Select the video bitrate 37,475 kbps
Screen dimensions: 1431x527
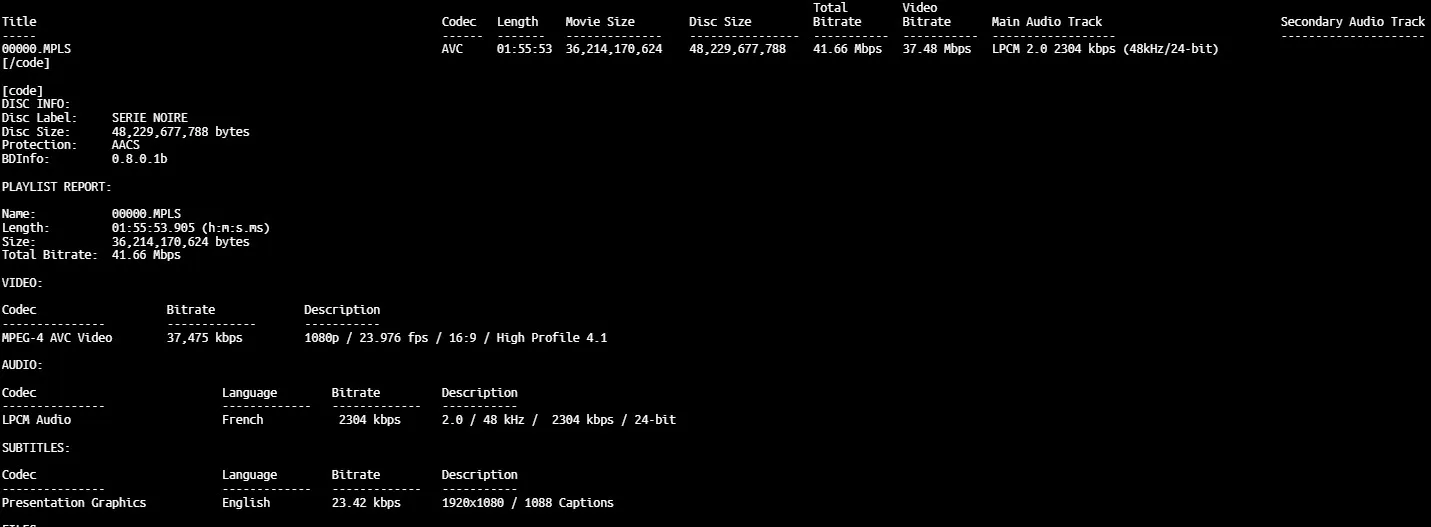(x=204, y=338)
